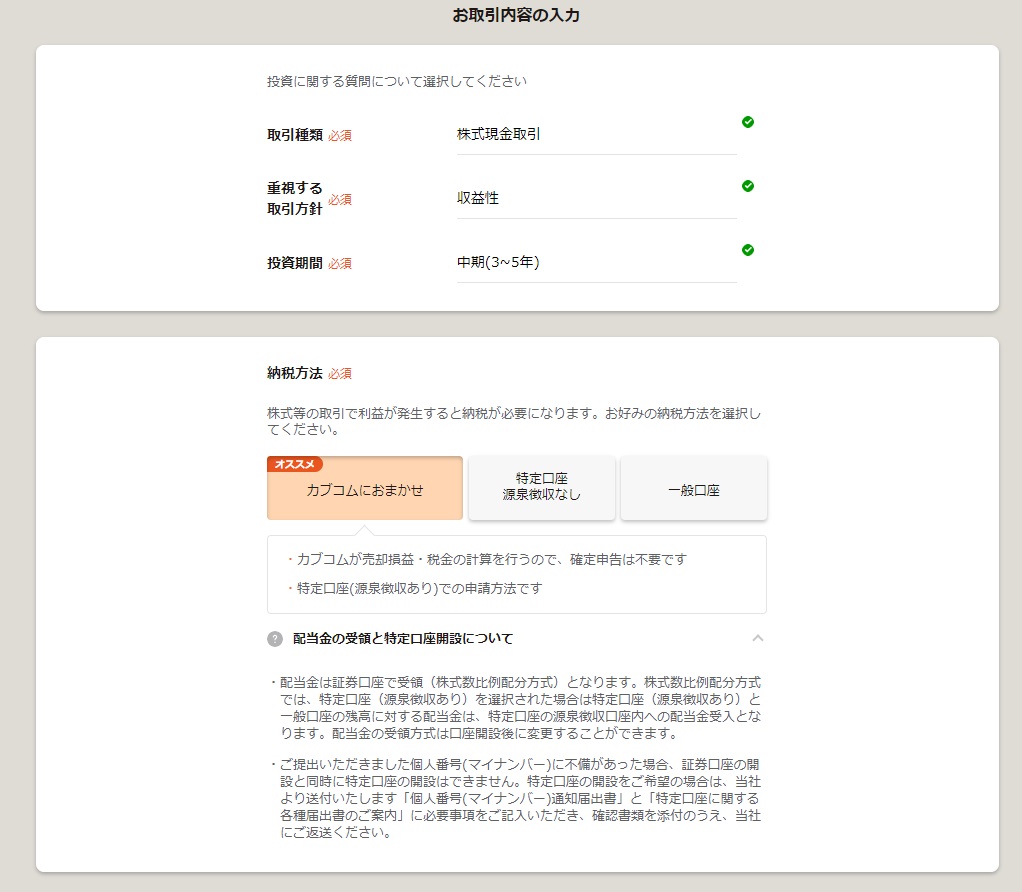Collapse the section using the up chevron
1022x892 pixels.
758,638
